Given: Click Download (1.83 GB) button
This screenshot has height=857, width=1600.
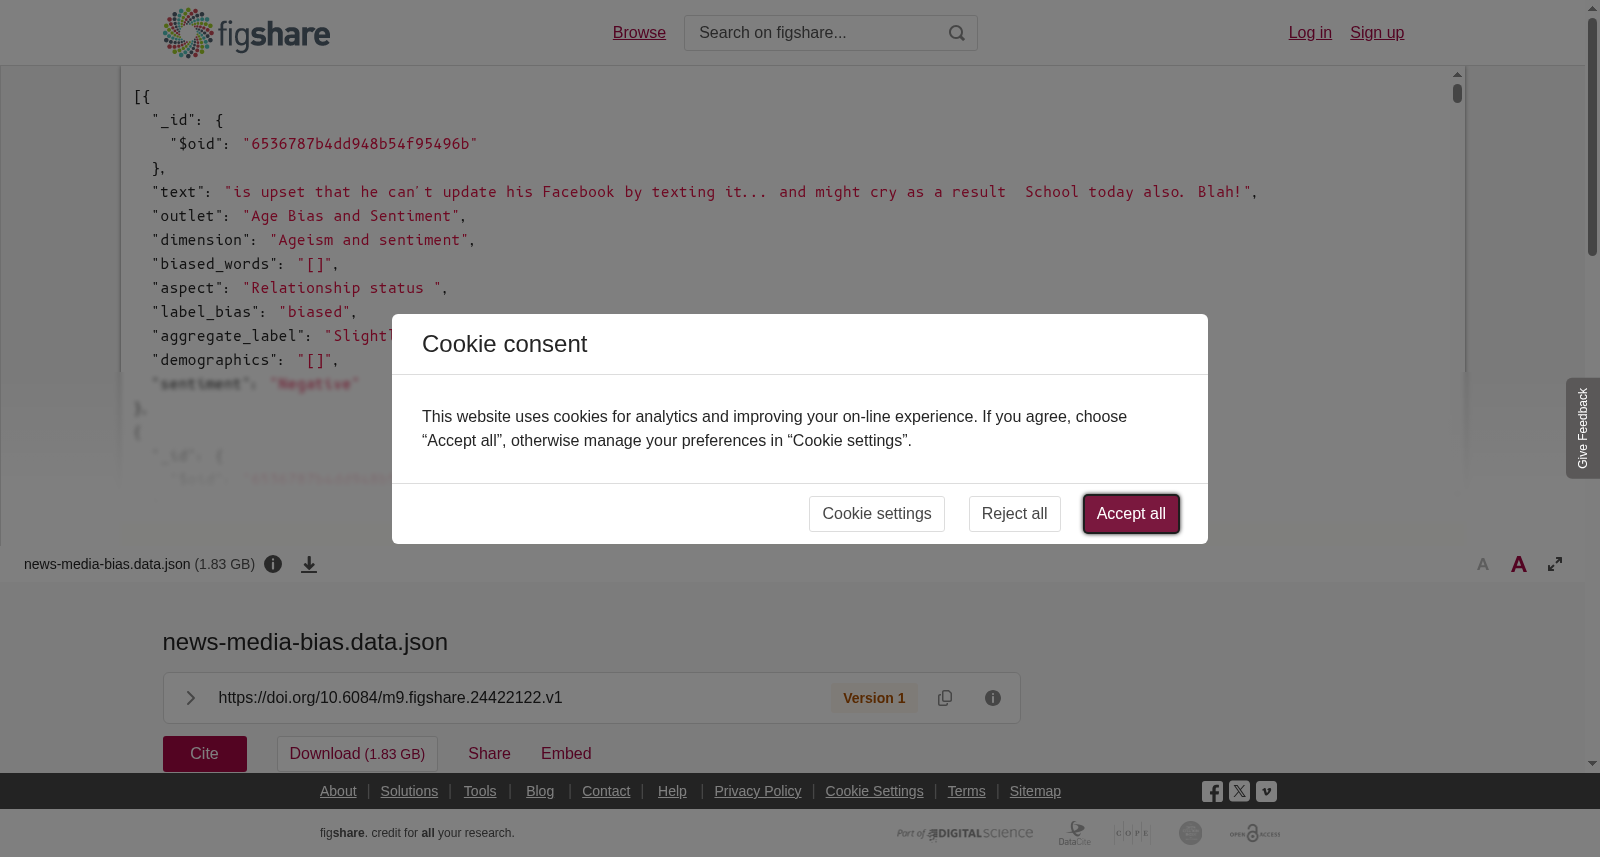Looking at the screenshot, I should pos(357,754).
